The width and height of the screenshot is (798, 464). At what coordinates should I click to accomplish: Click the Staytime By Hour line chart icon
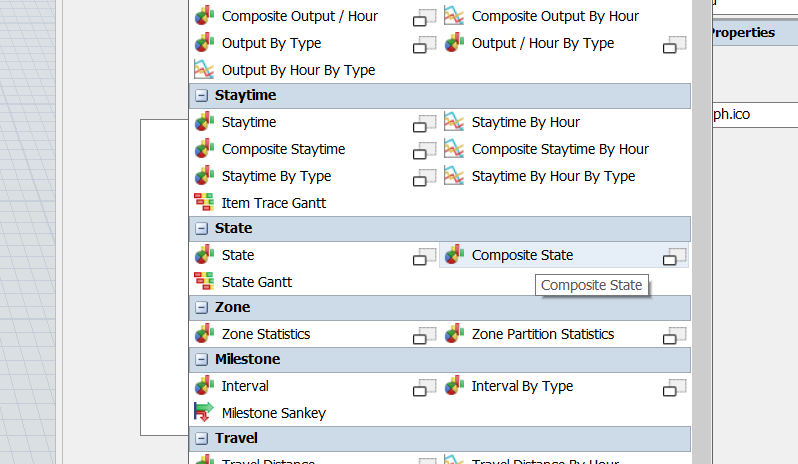click(x=454, y=122)
